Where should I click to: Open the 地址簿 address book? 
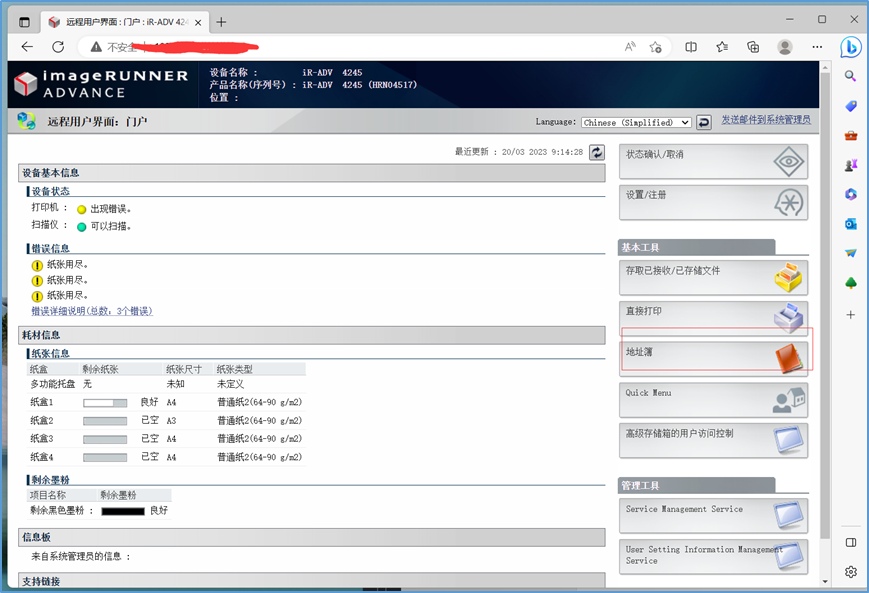click(x=713, y=357)
